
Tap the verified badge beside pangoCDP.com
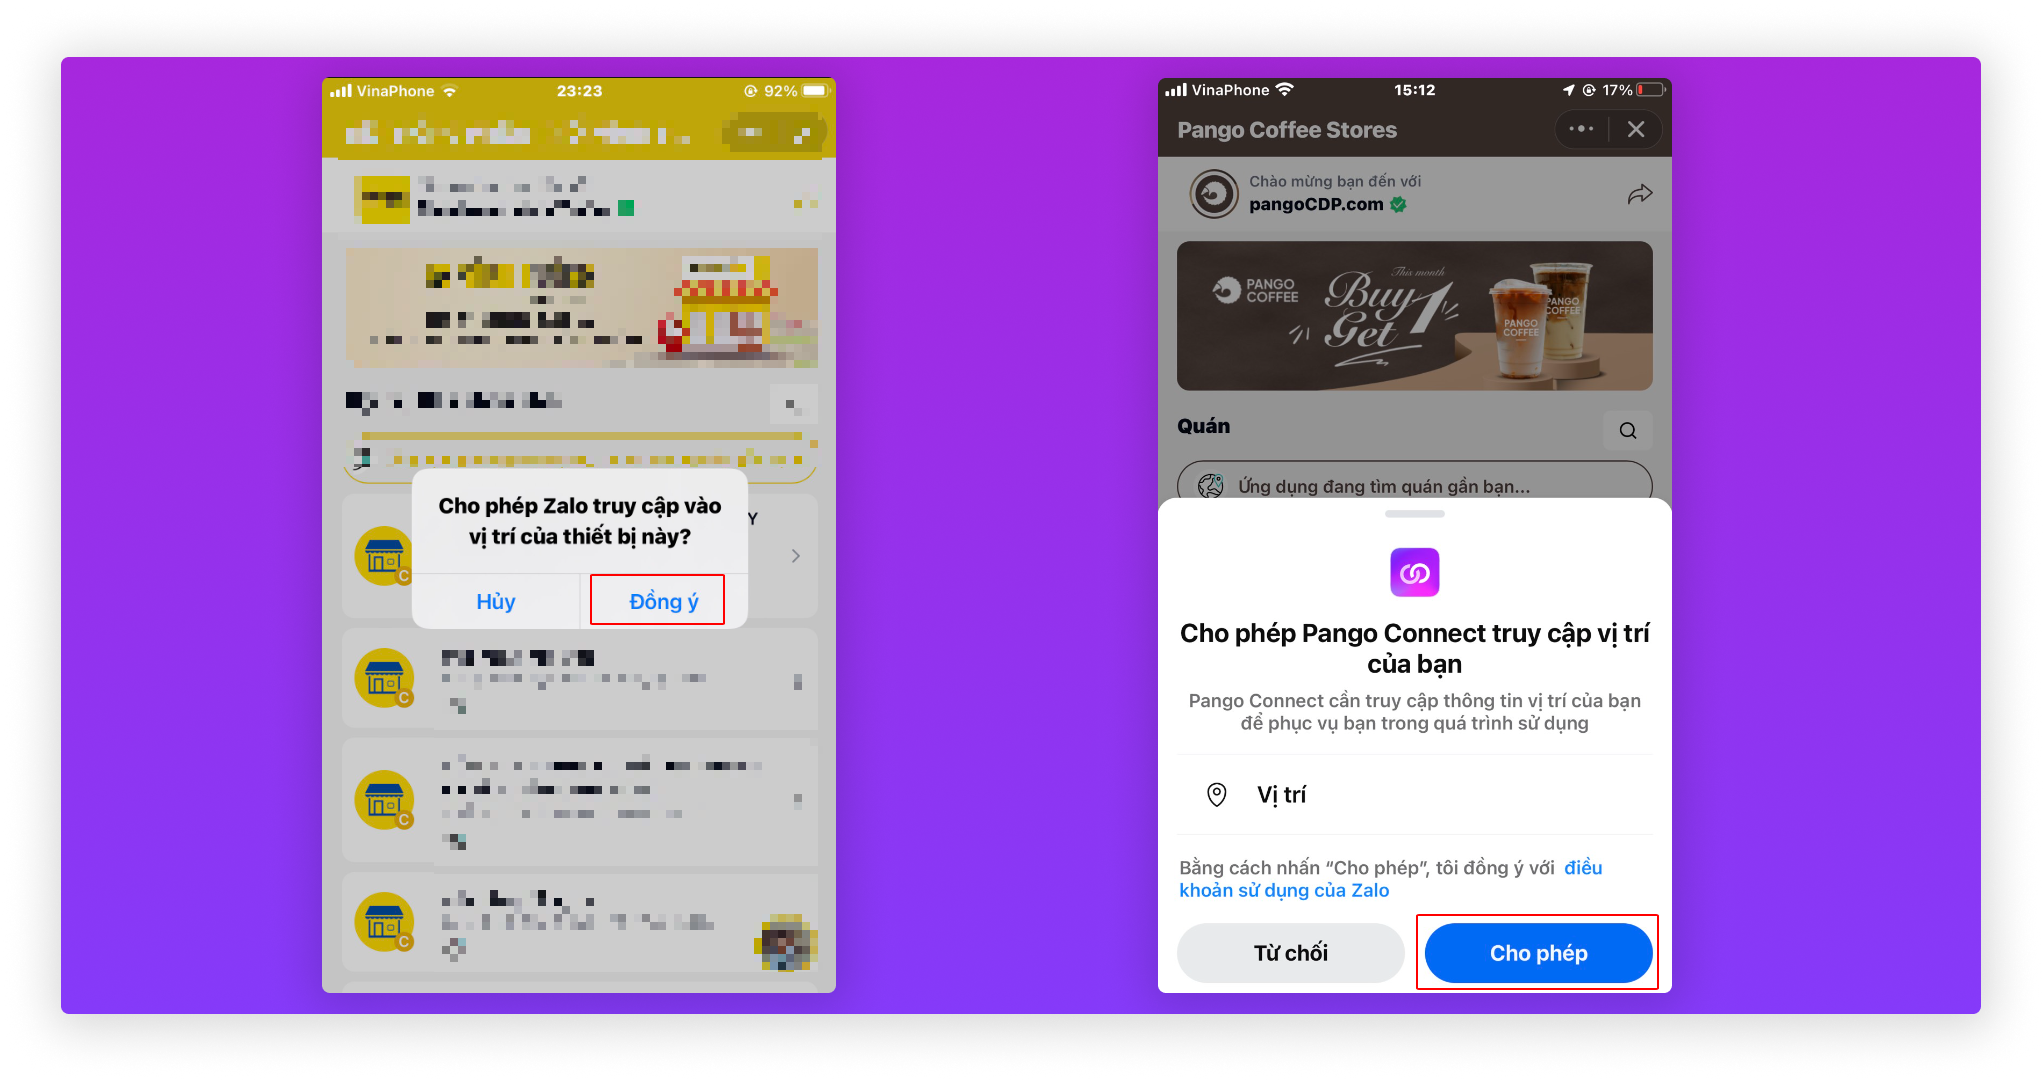(1398, 205)
